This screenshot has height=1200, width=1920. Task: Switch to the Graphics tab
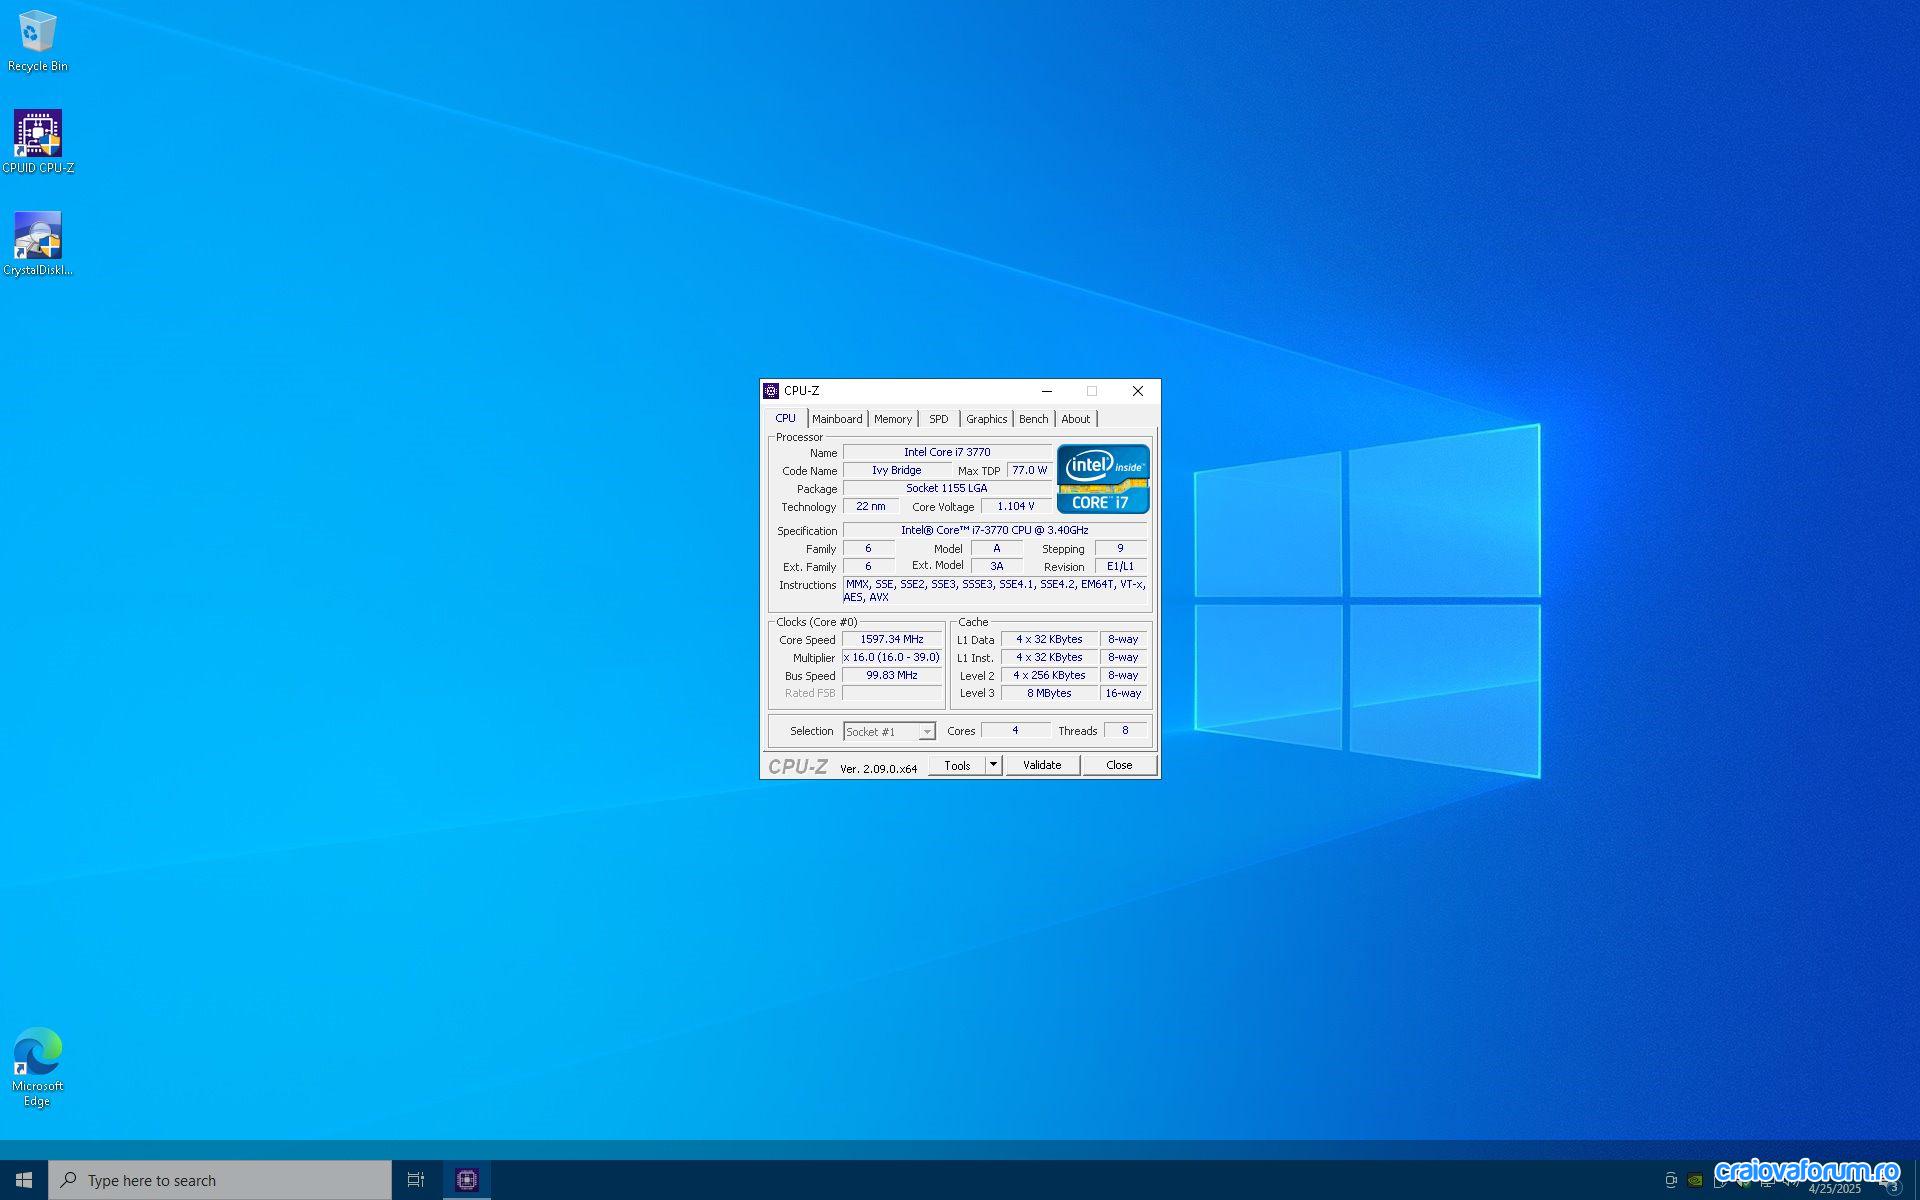tap(987, 419)
